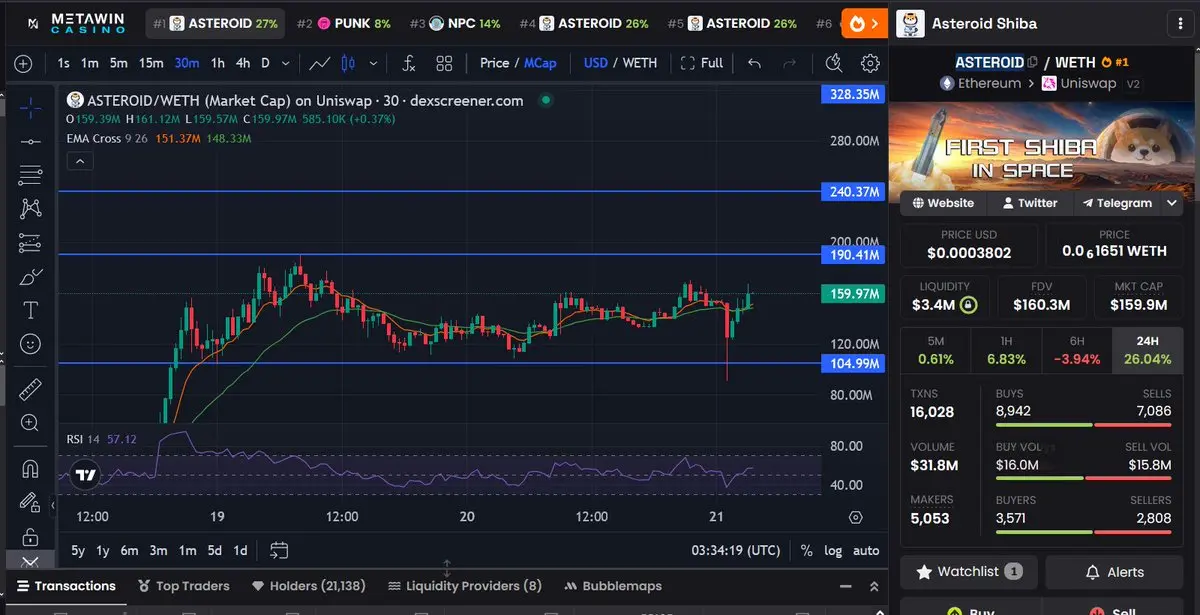Click the First Shiba in Space banner
1200x615 pixels.
click(1042, 152)
